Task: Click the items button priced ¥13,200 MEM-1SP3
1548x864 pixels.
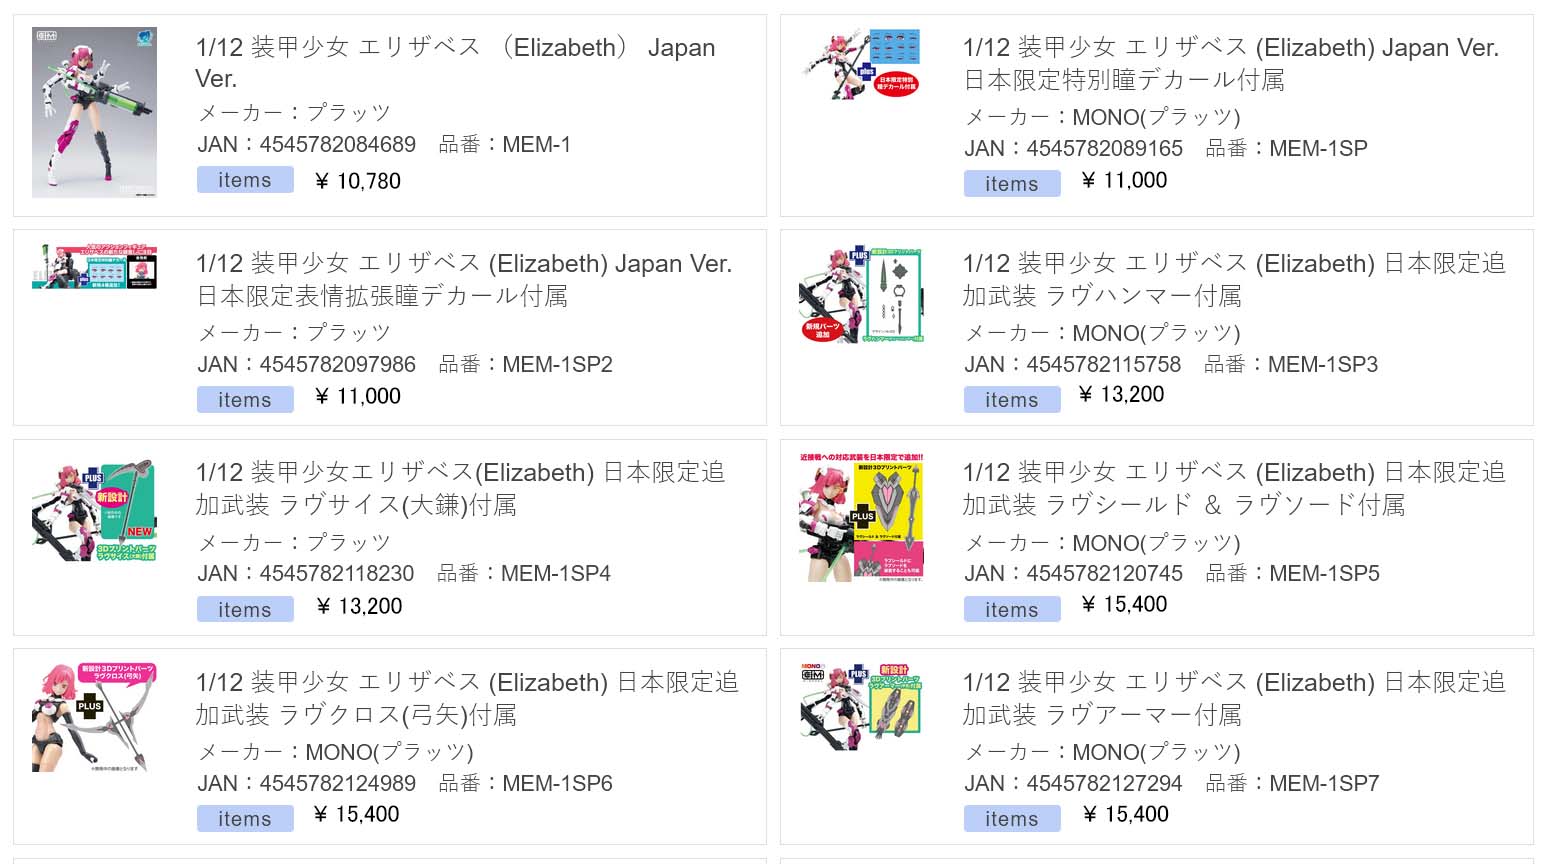Action: [1012, 400]
